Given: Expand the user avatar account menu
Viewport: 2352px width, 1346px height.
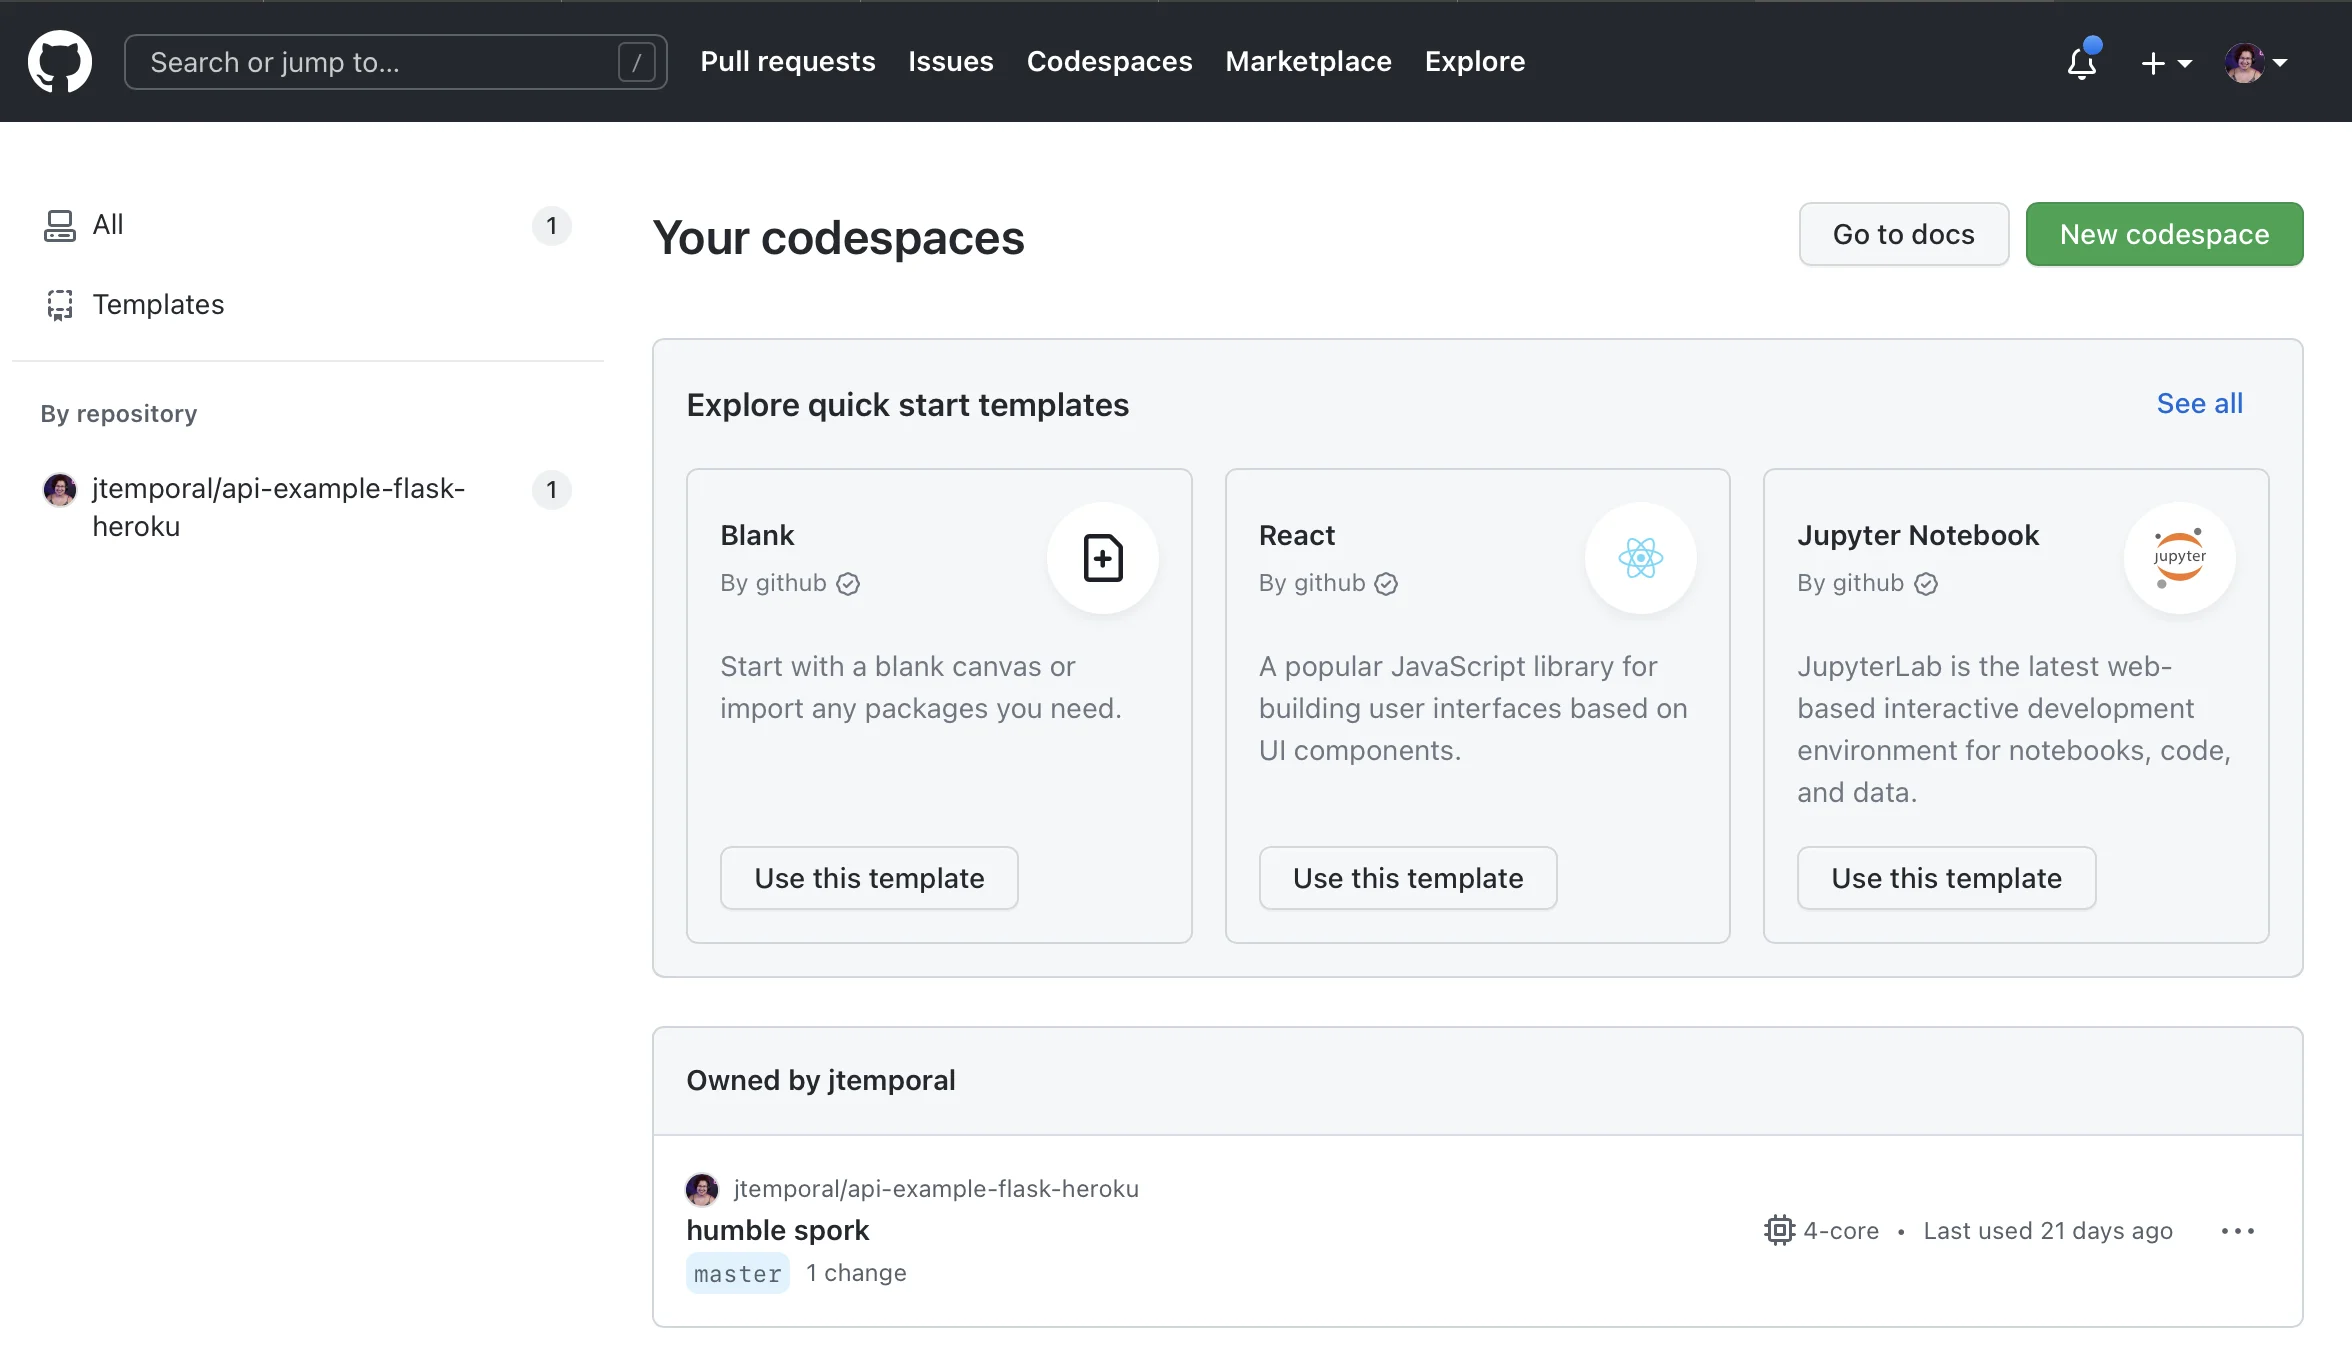Looking at the screenshot, I should point(2256,63).
